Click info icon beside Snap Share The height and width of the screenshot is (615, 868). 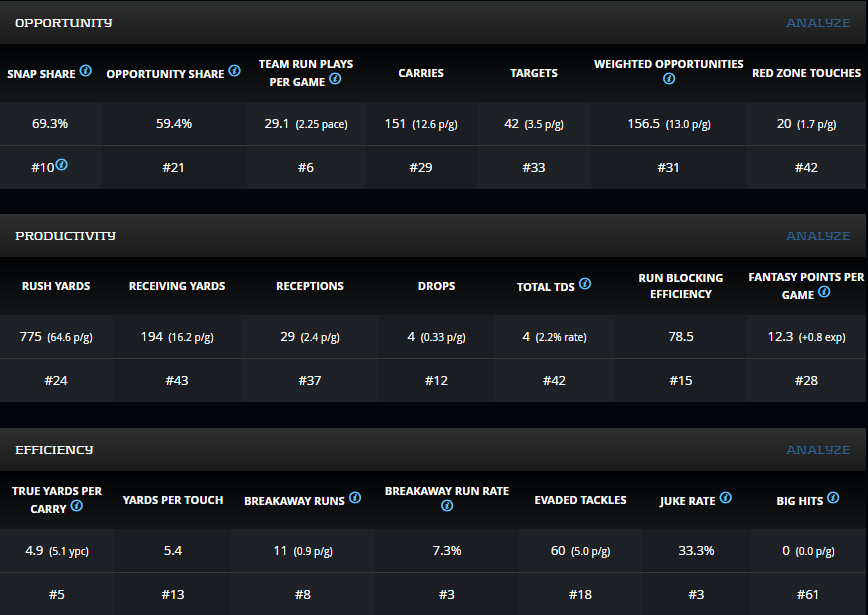coord(86,72)
